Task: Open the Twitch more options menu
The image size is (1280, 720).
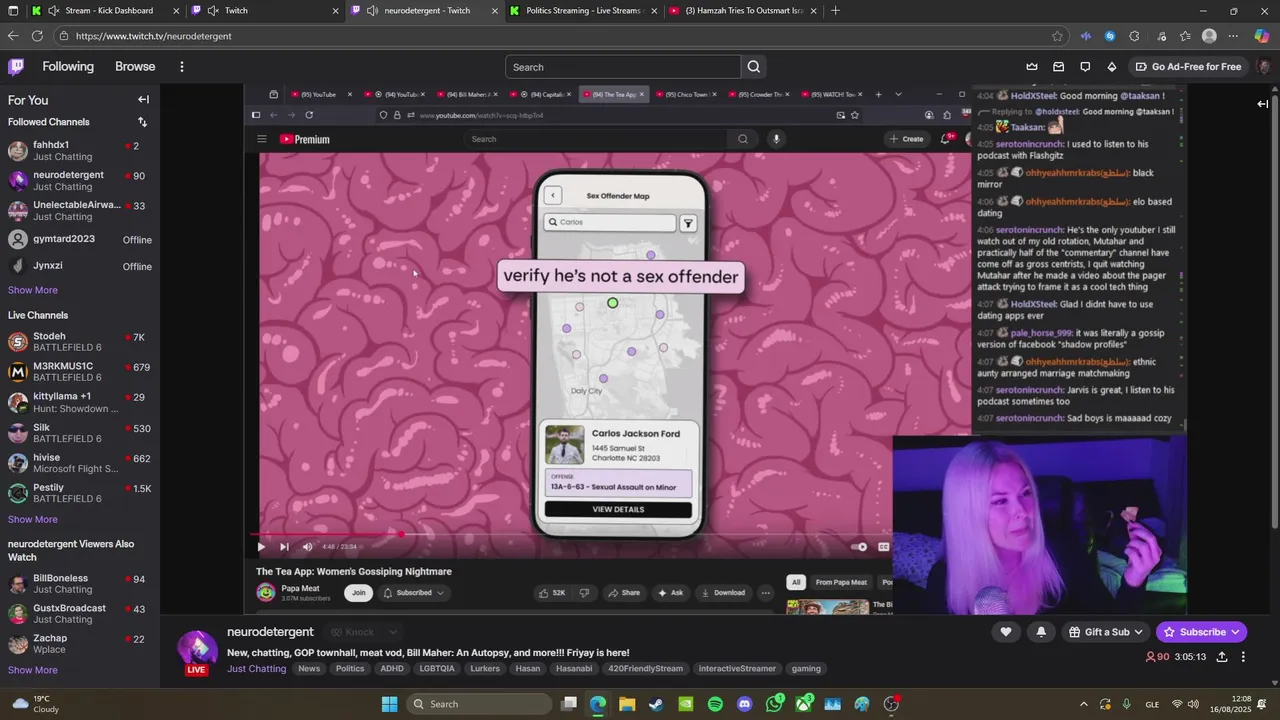Action: (x=181, y=67)
